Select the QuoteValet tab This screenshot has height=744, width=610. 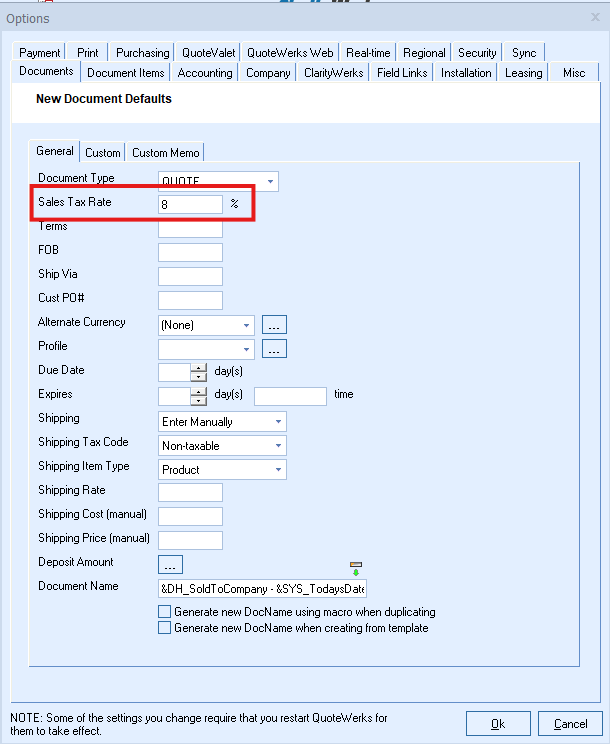point(208,53)
